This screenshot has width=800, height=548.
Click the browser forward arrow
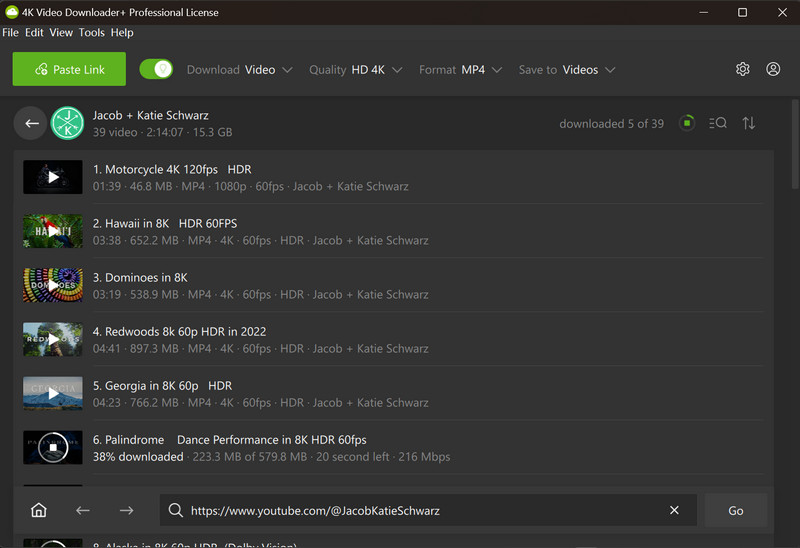pos(126,510)
